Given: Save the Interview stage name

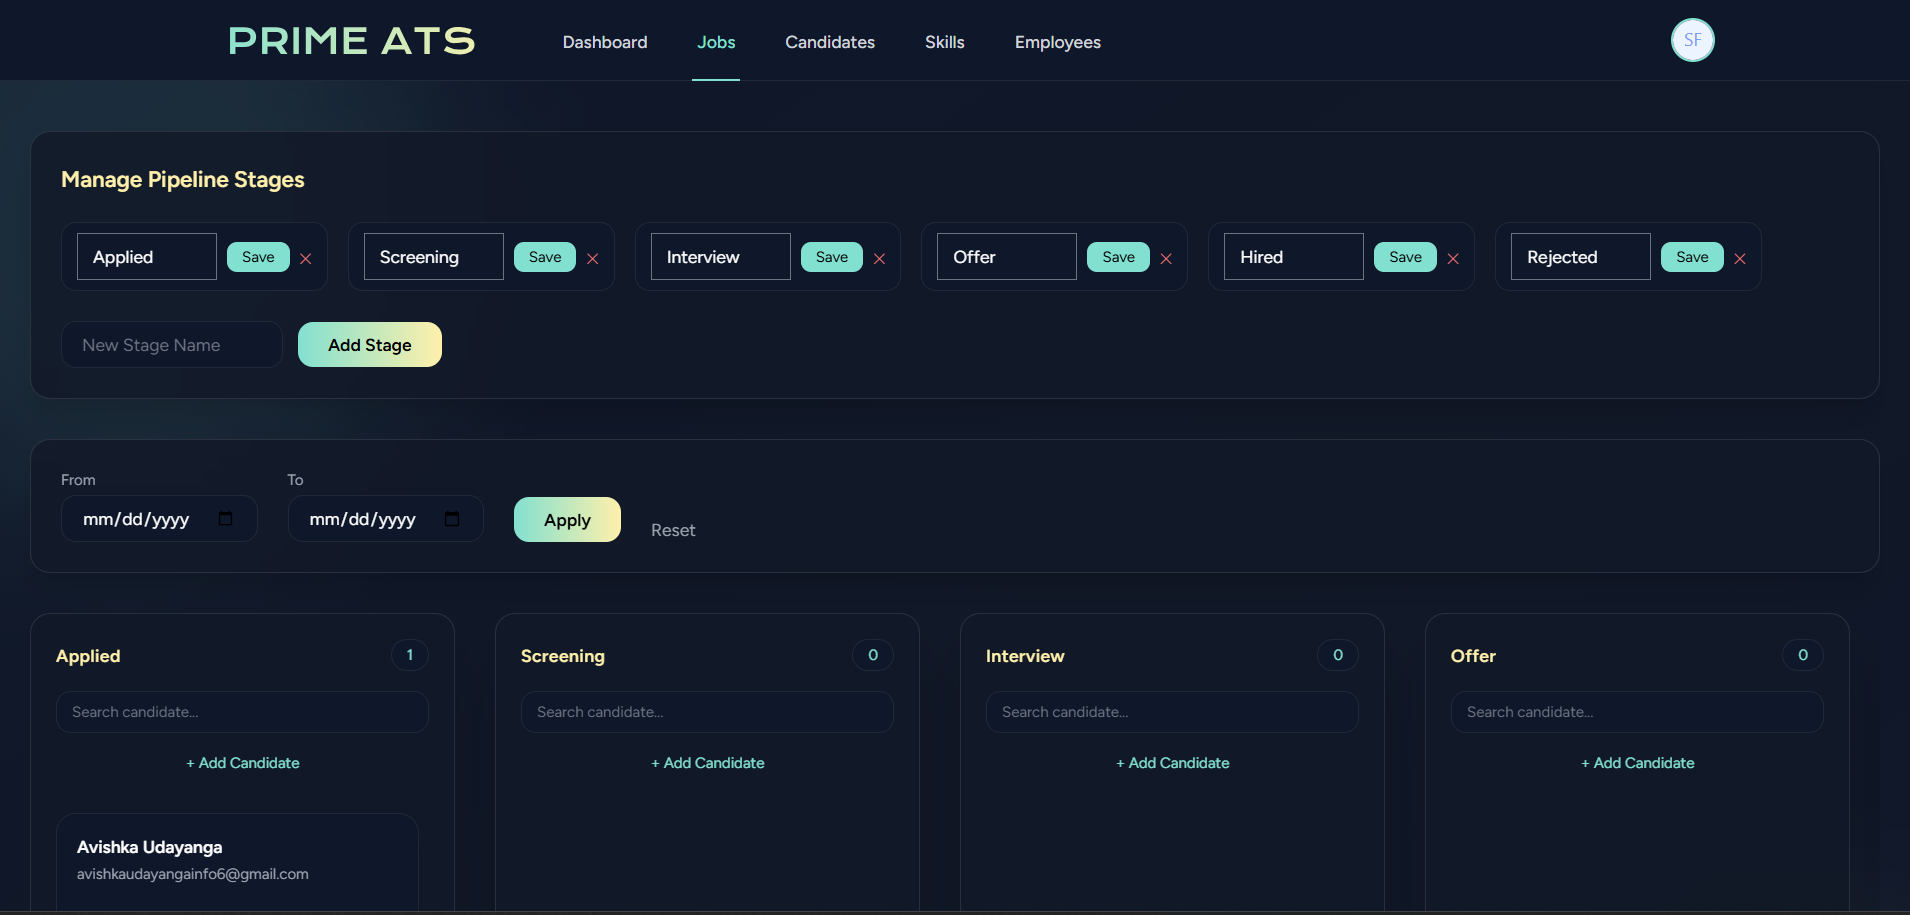Looking at the screenshot, I should [831, 257].
